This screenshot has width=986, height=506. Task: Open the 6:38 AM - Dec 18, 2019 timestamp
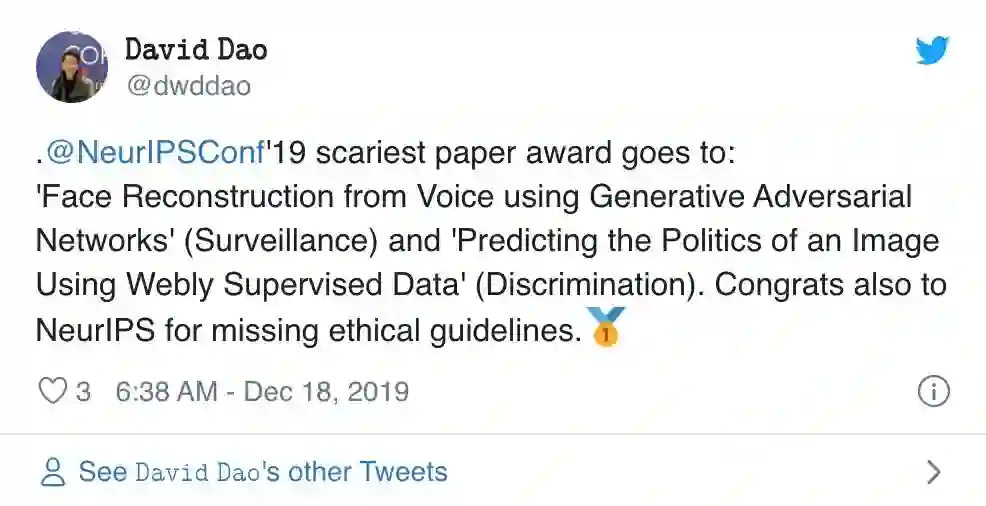262,390
